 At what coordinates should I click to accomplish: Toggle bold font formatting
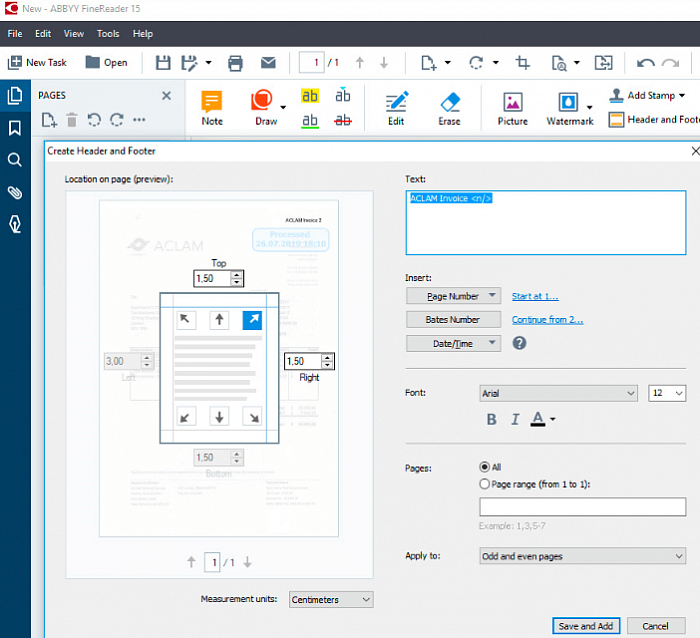492,419
